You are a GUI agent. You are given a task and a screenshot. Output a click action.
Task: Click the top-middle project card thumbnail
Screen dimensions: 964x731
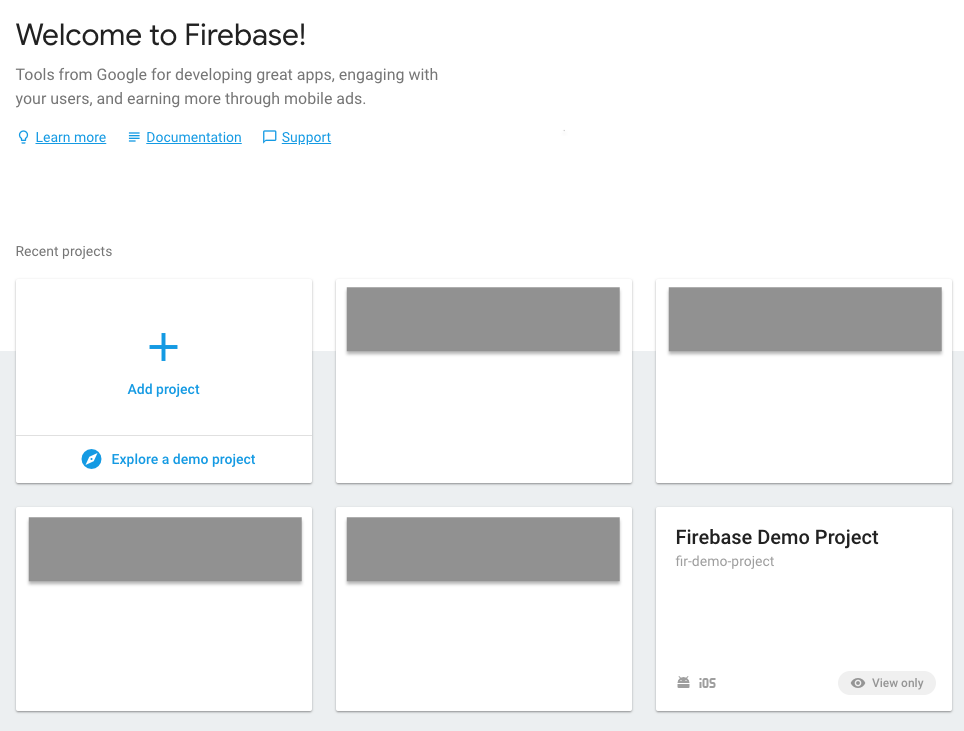tap(483, 319)
